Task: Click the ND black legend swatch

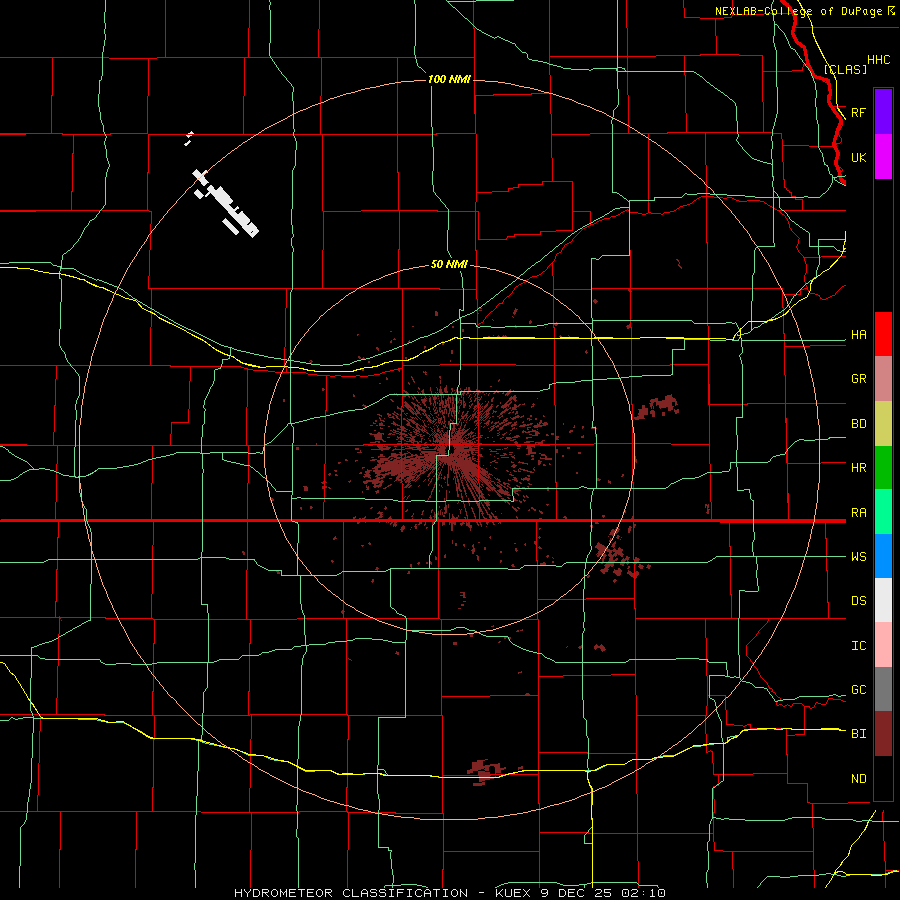Action: coord(883,778)
